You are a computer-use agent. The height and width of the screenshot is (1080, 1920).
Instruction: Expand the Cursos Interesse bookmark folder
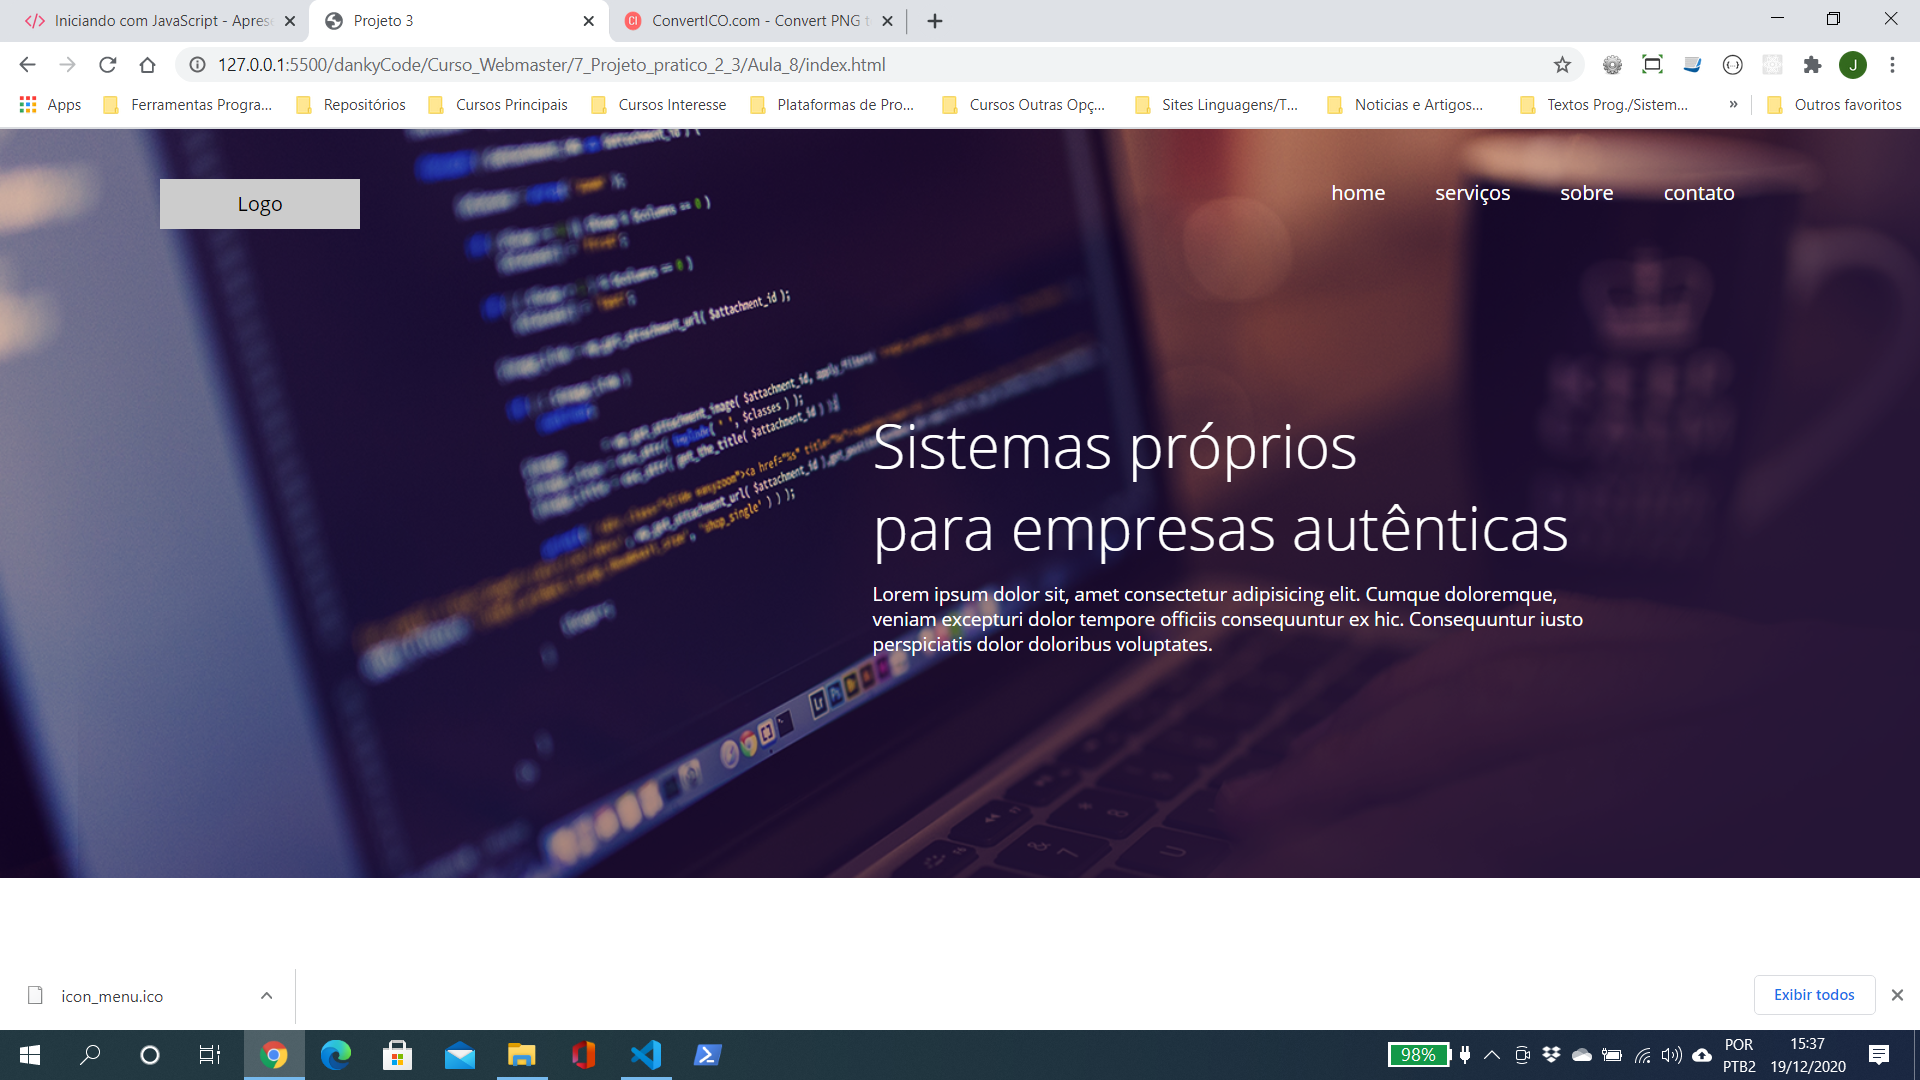[658, 105]
